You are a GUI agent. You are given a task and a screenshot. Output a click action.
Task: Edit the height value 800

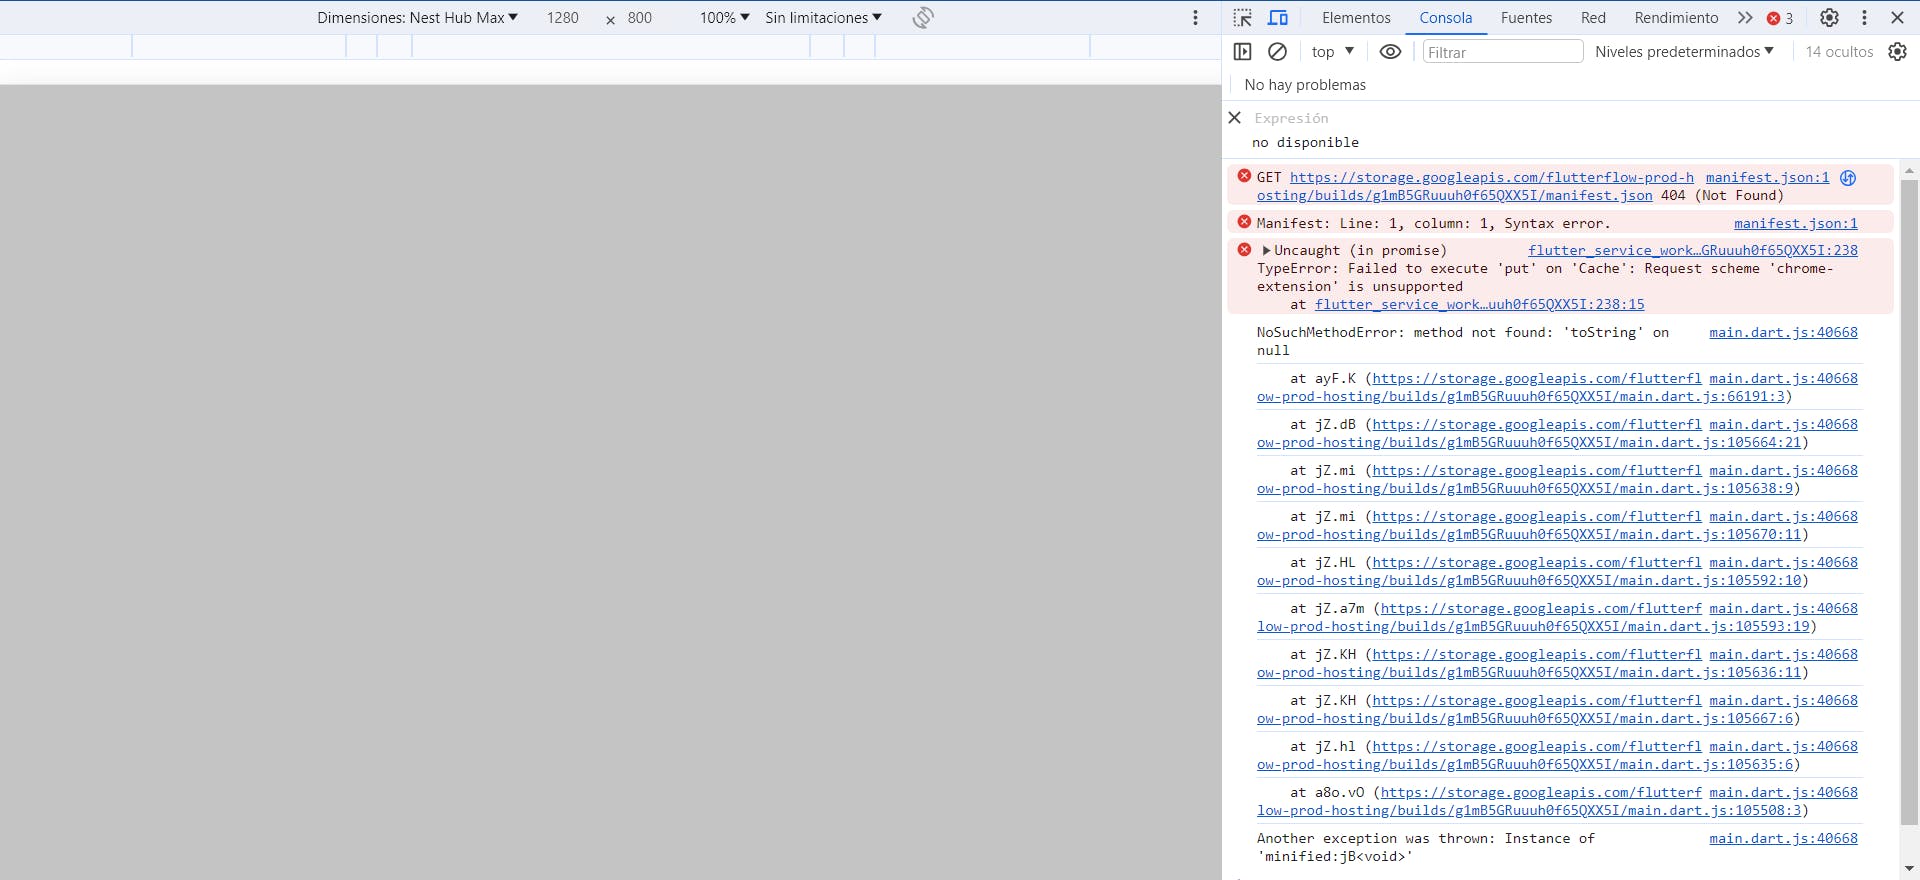640,18
